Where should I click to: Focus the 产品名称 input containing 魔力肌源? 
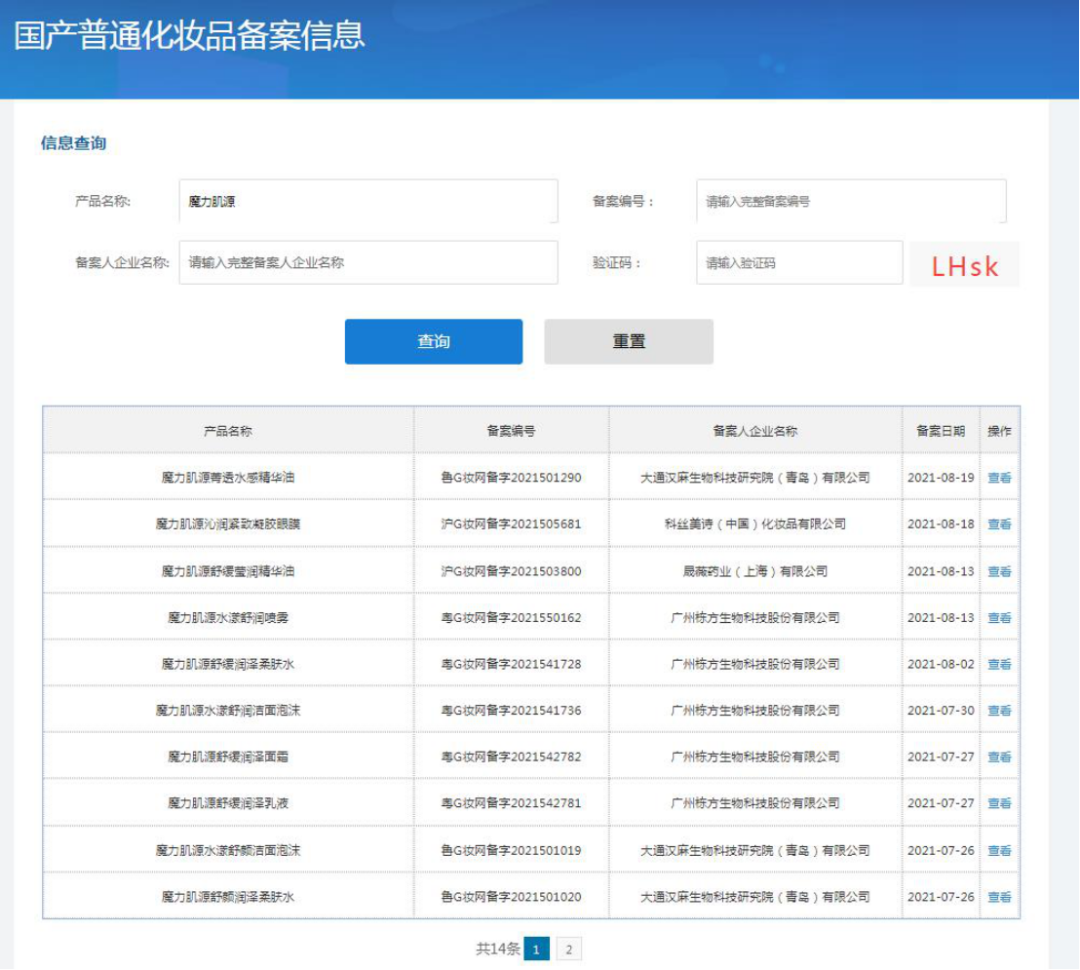[368, 201]
